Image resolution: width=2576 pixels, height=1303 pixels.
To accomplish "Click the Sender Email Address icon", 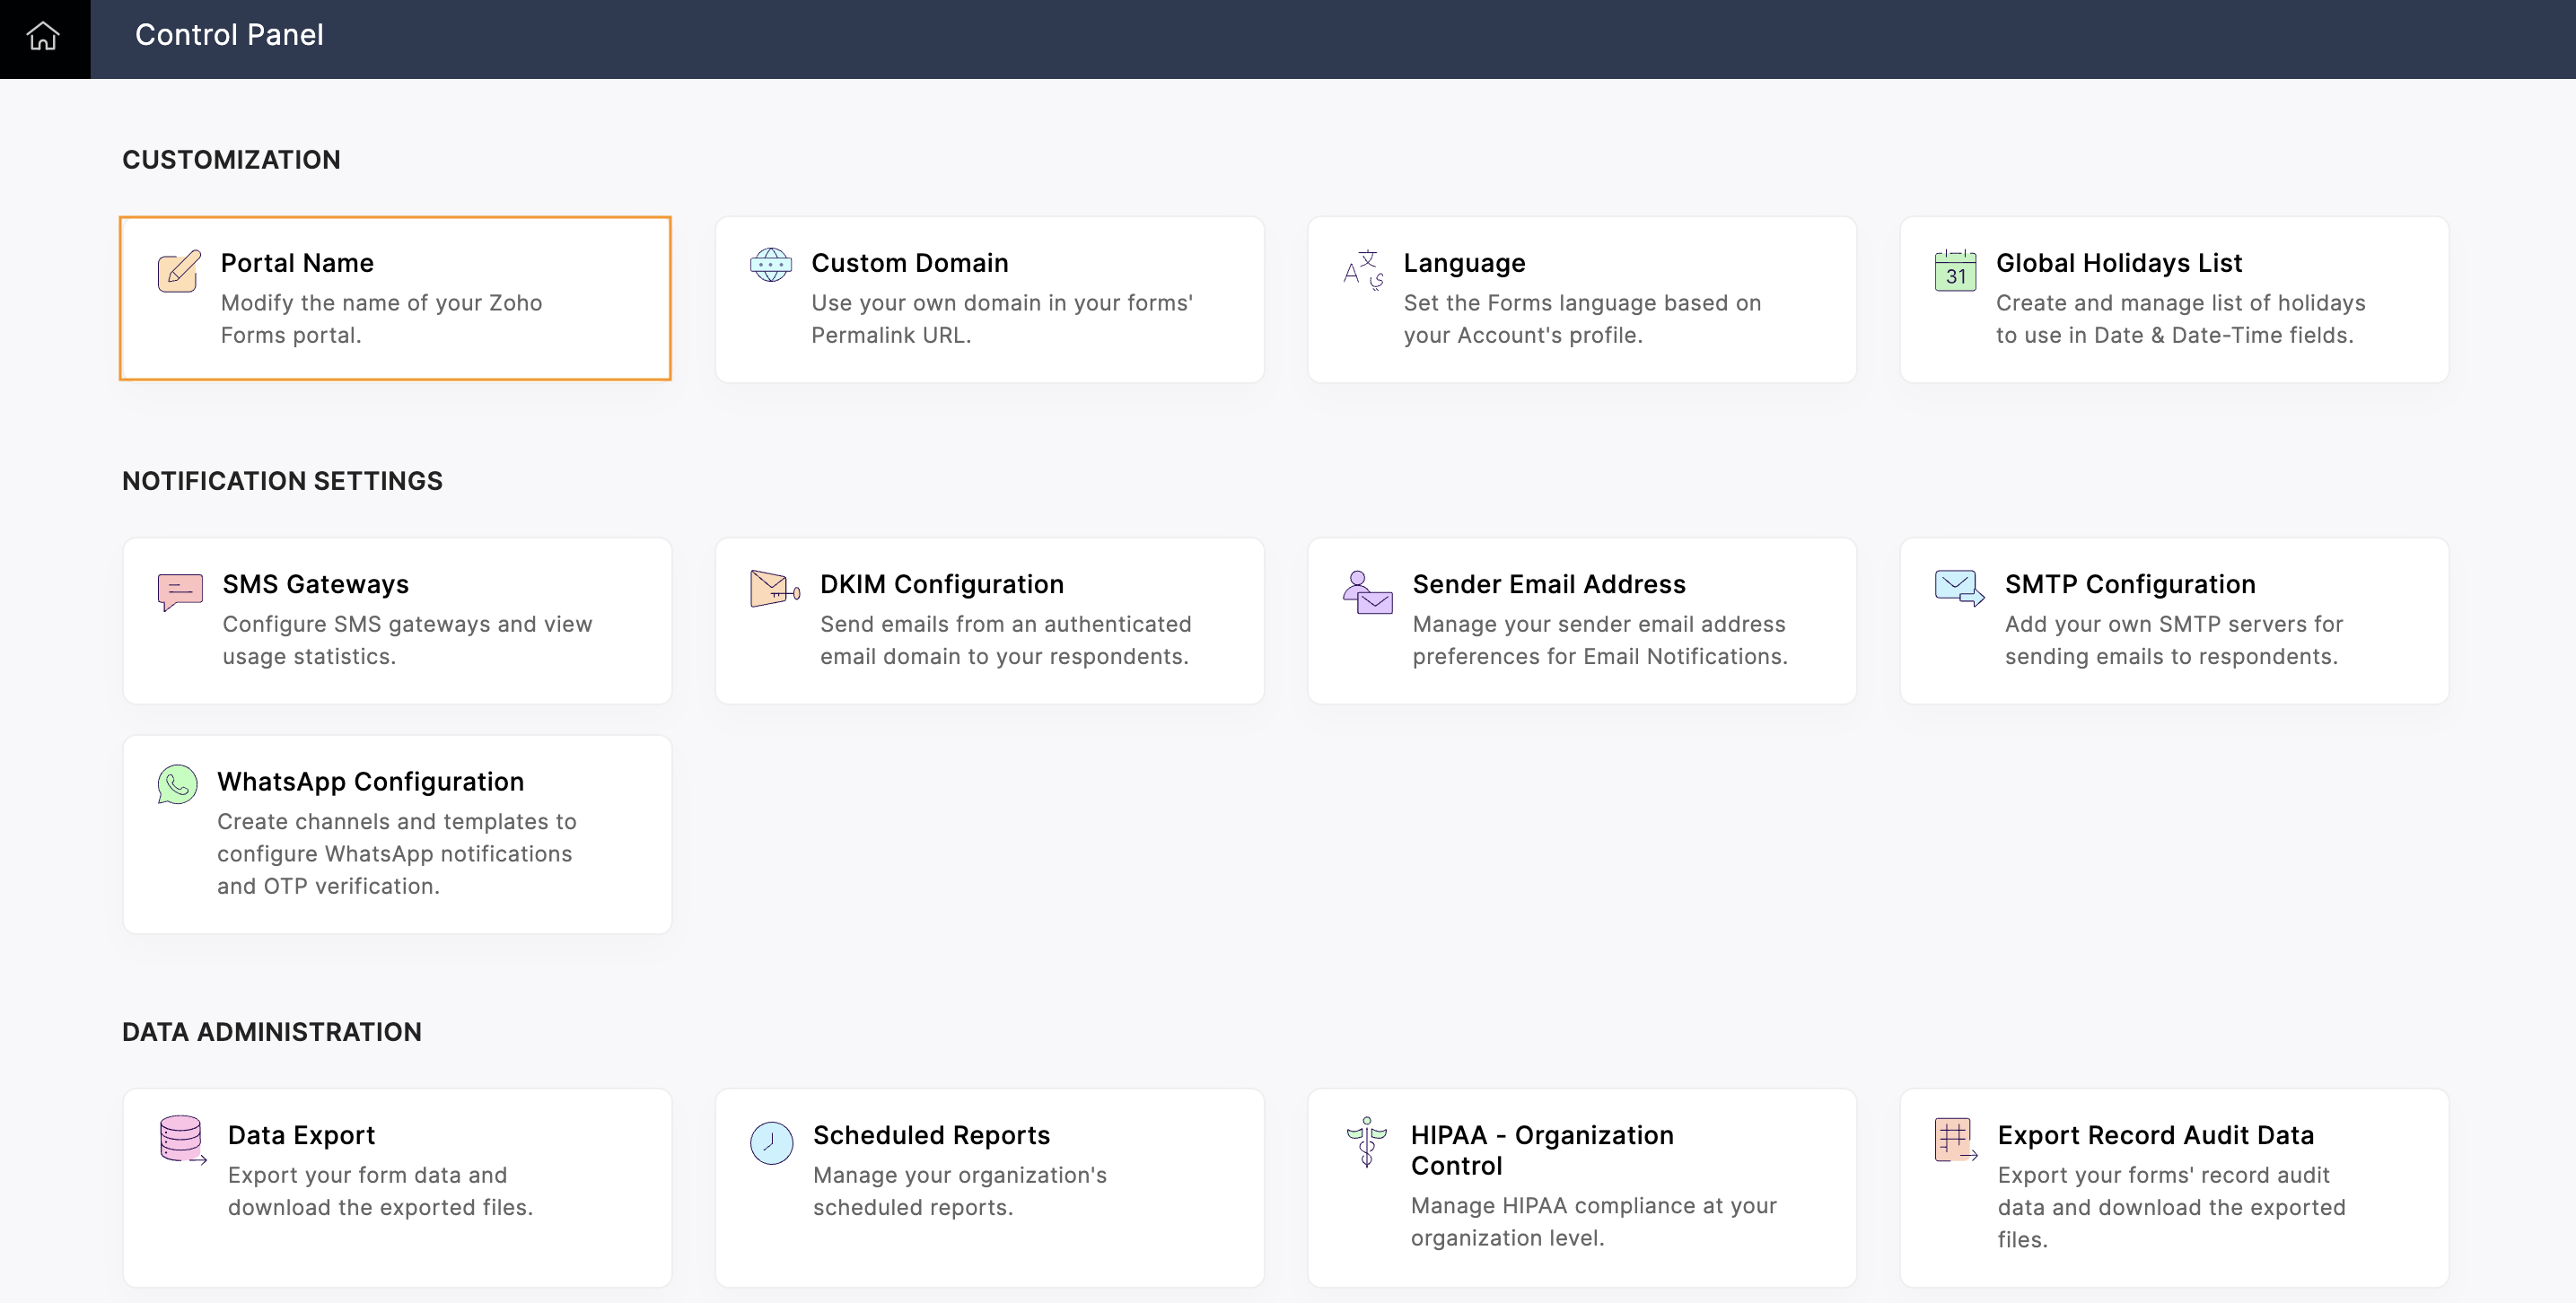I will pos(1367,592).
